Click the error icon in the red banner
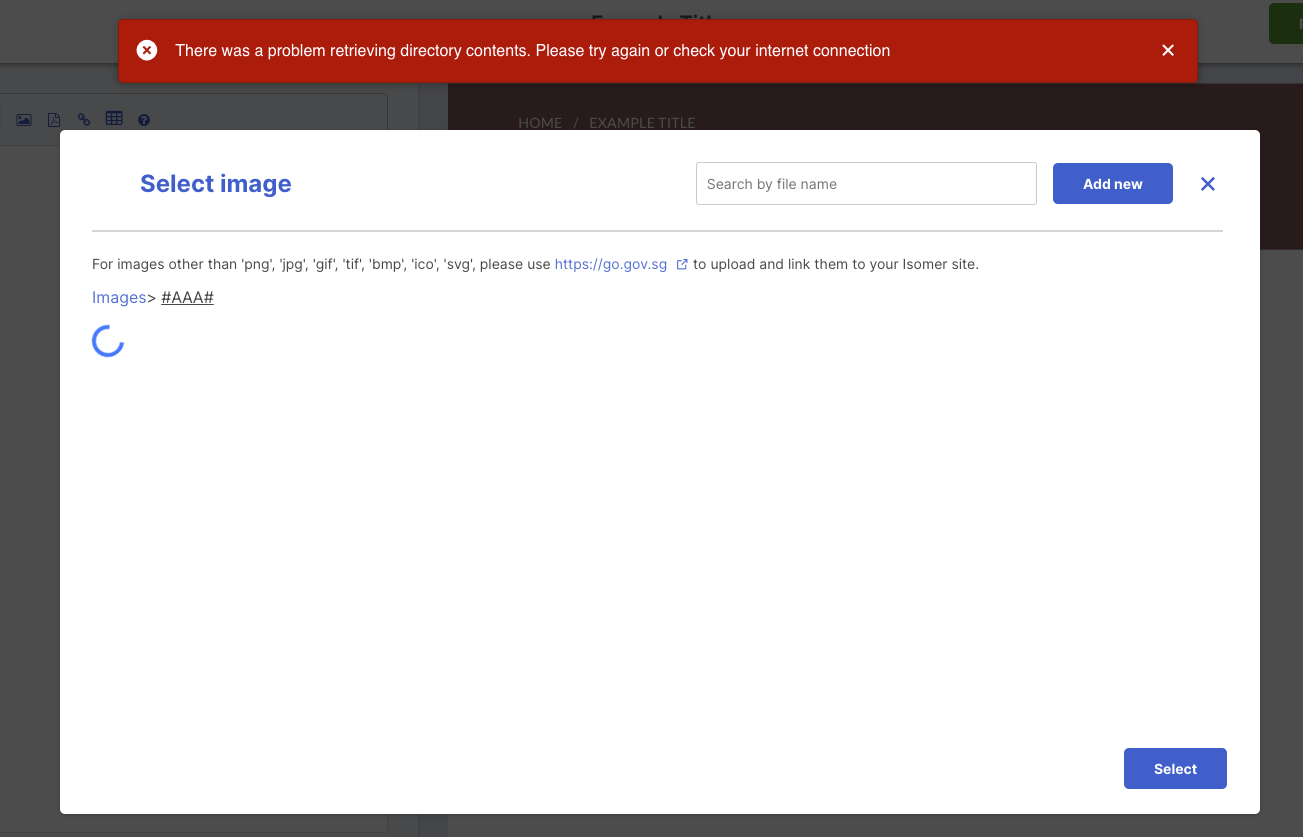Image resolution: width=1303 pixels, height=837 pixels. coord(147,49)
